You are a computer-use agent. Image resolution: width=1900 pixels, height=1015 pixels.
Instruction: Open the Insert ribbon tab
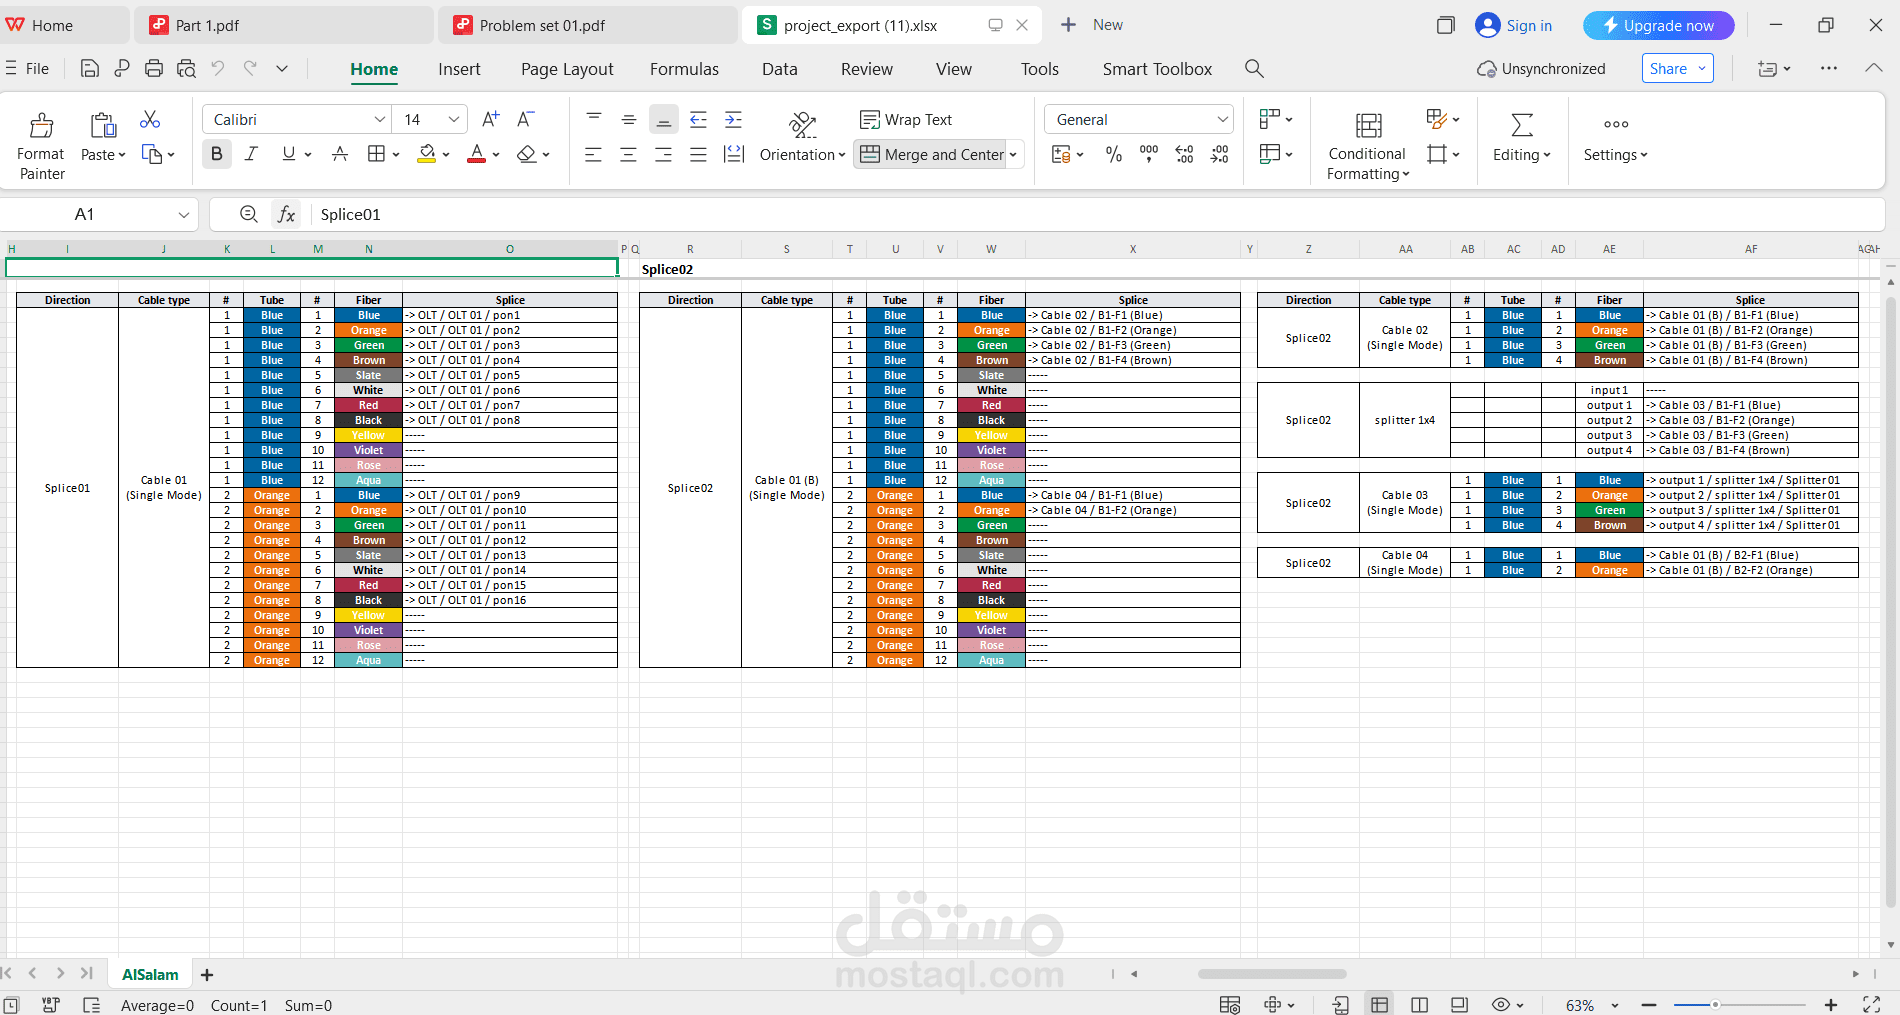(x=459, y=69)
